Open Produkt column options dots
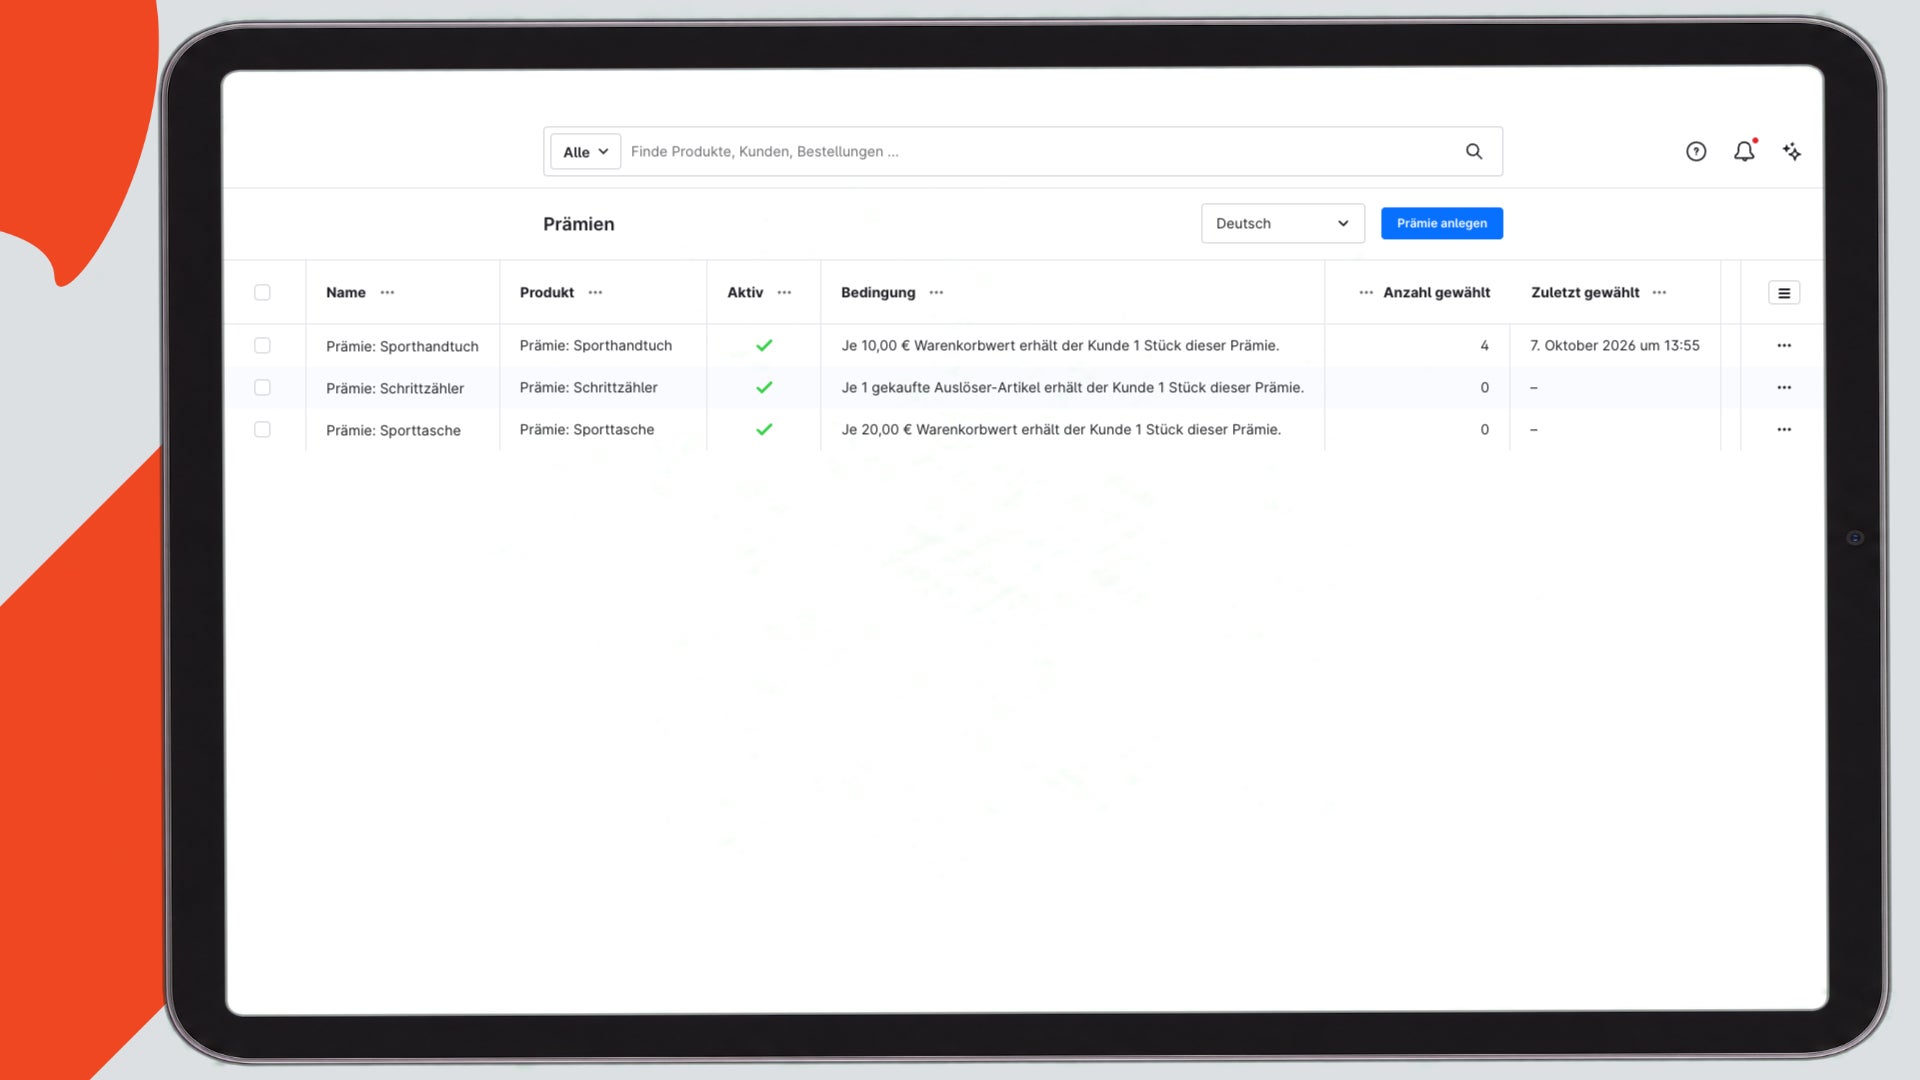Image resolution: width=1920 pixels, height=1080 pixels. point(595,293)
